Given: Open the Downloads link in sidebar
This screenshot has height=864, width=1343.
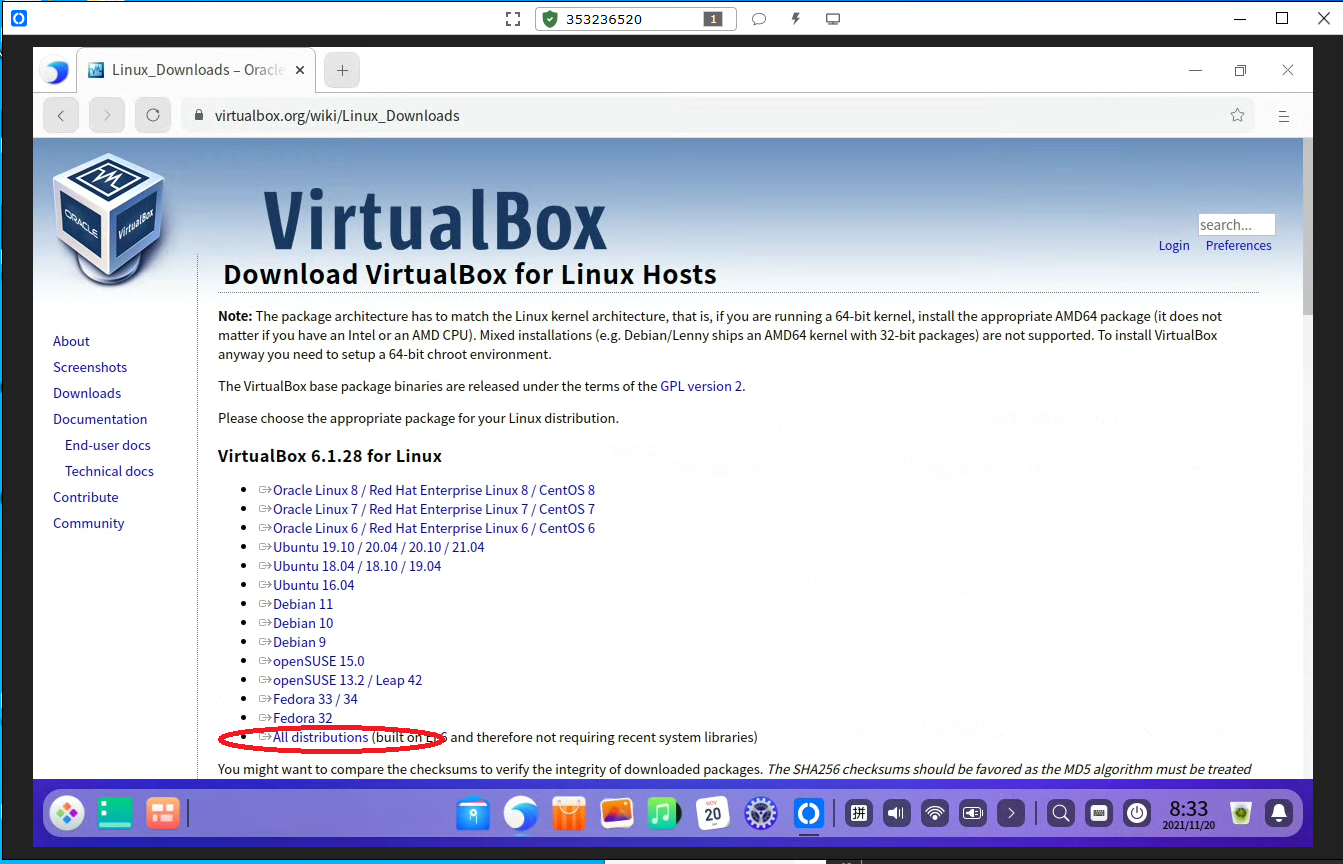Looking at the screenshot, I should click(87, 393).
